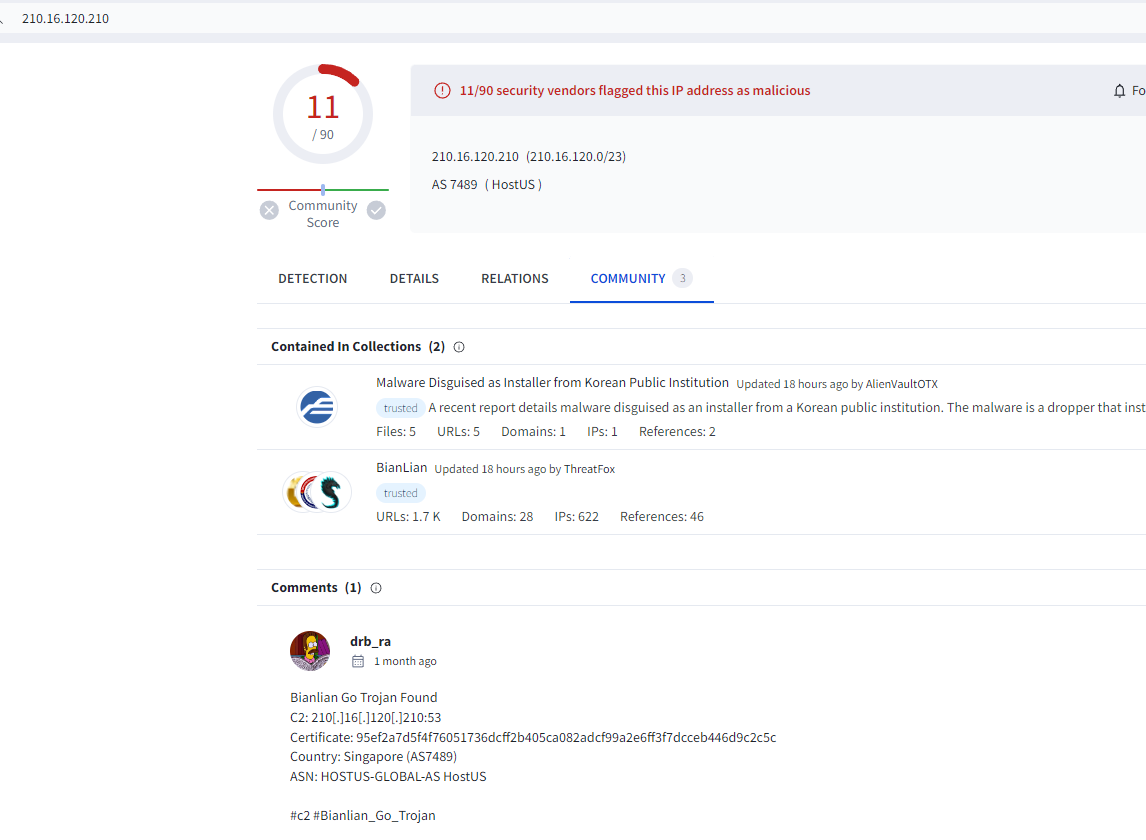
Task: Click the community score downvote X icon
Action: point(269,211)
